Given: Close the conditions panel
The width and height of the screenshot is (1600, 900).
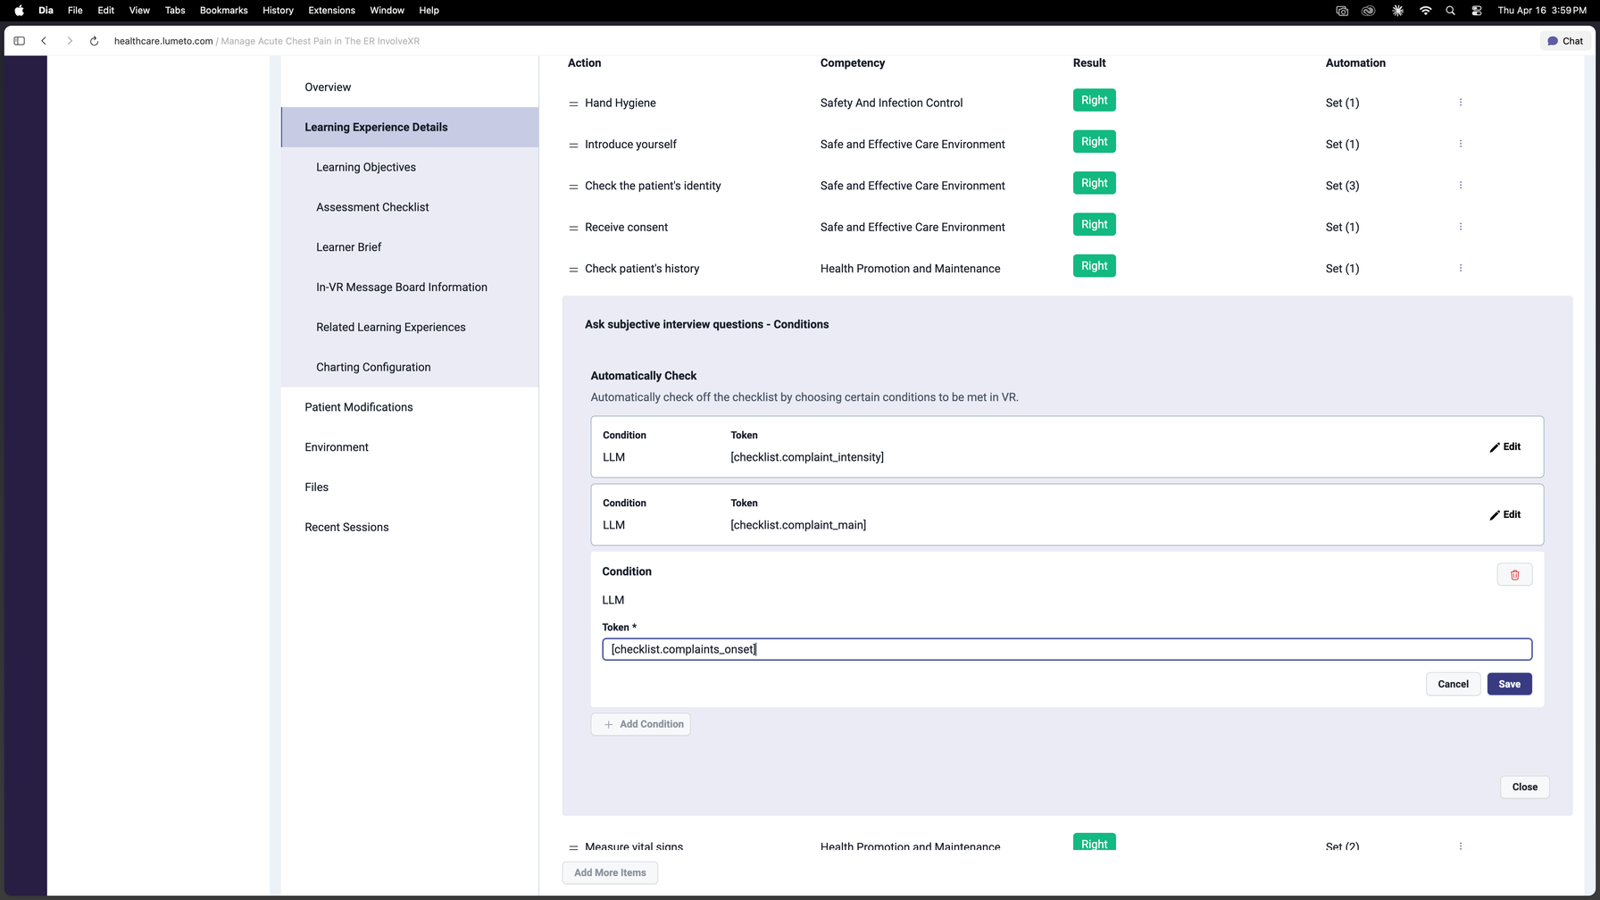Looking at the screenshot, I should point(1524,787).
